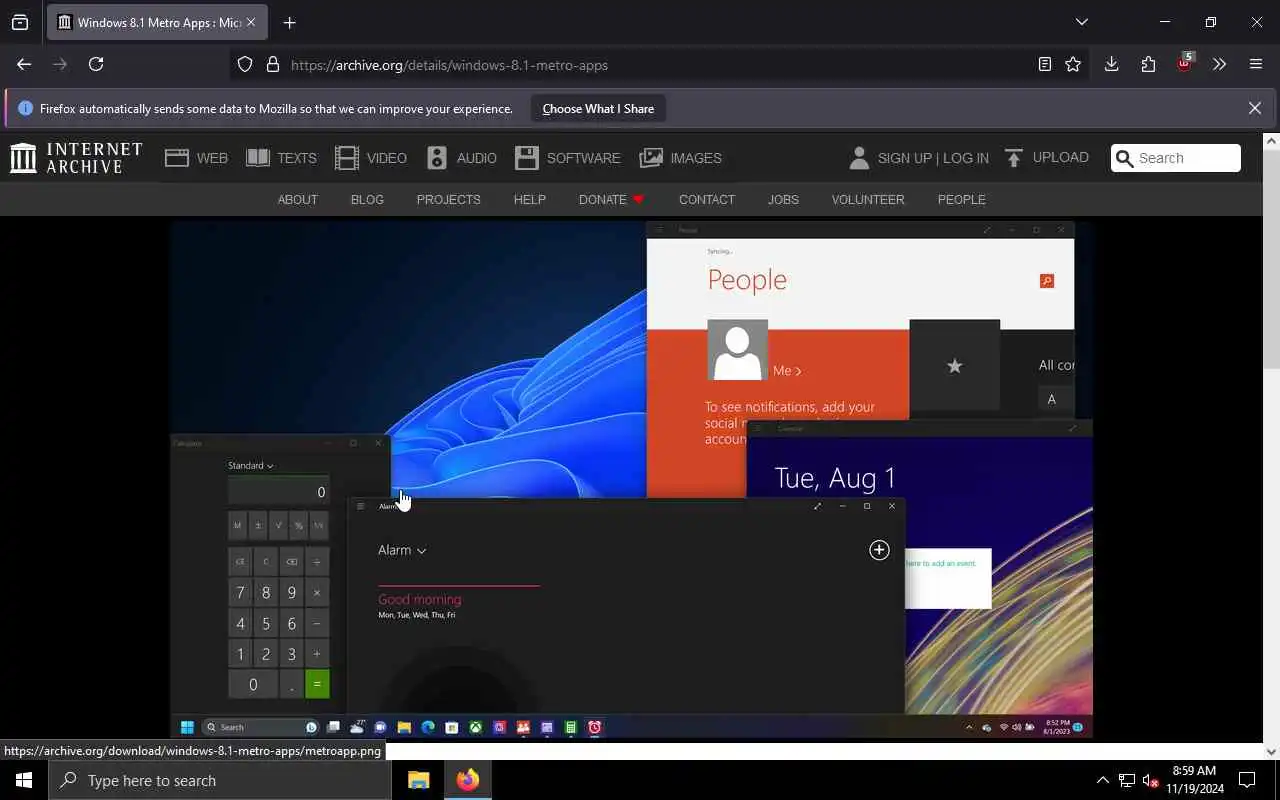Image resolution: width=1280 pixels, height=800 pixels.
Task: Open the ABOUT page link
Action: 297,199
